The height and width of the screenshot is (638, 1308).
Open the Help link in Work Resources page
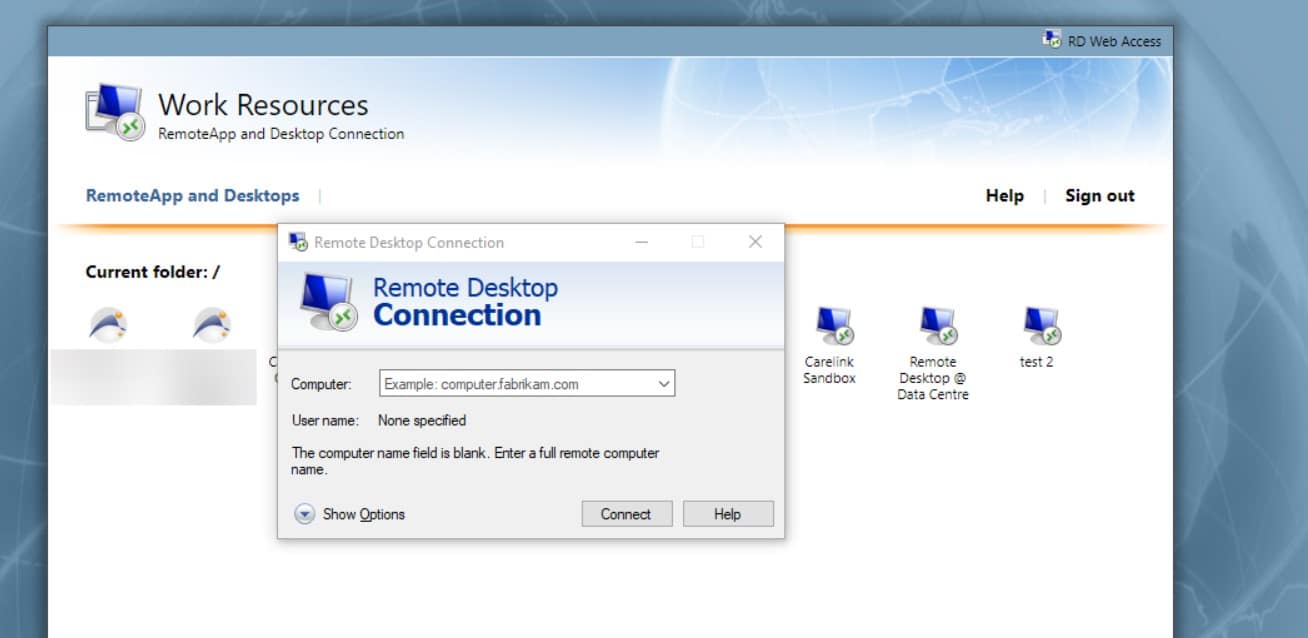click(1004, 196)
